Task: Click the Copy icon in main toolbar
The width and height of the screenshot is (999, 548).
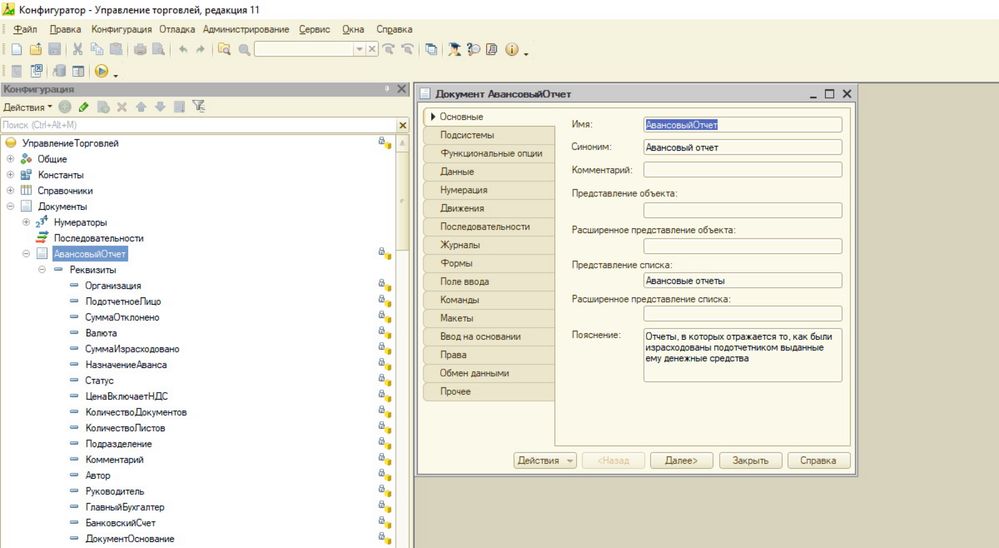Action: [x=97, y=50]
